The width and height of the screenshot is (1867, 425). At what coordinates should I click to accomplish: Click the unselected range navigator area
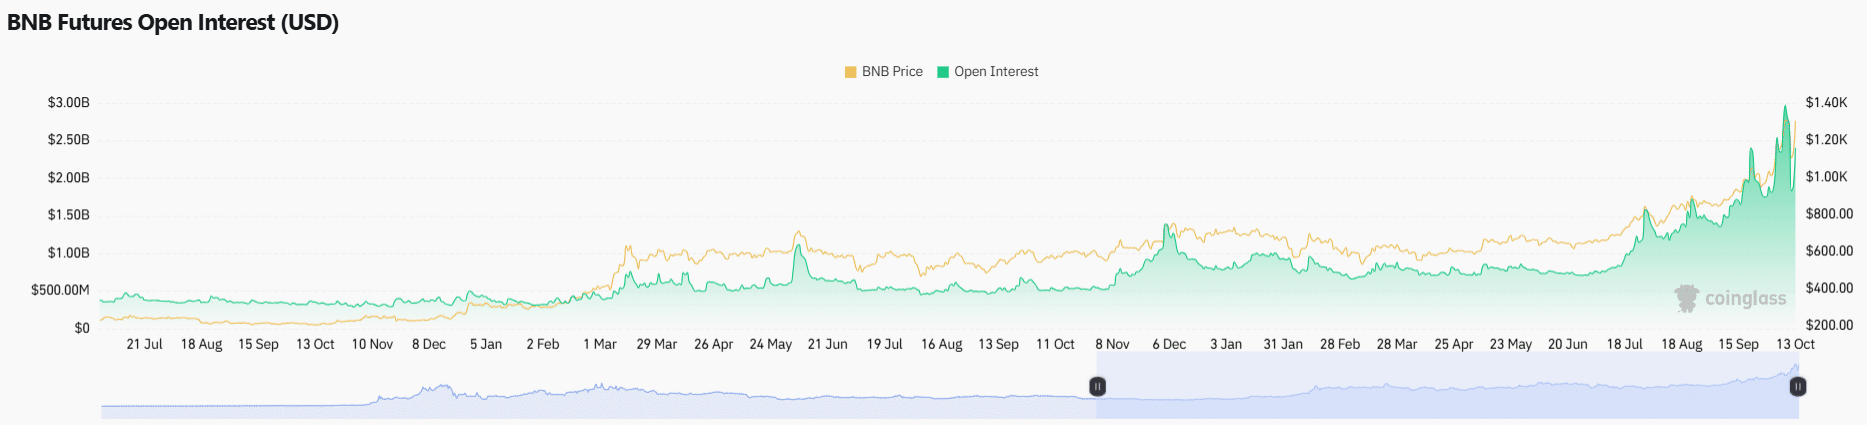point(598,386)
